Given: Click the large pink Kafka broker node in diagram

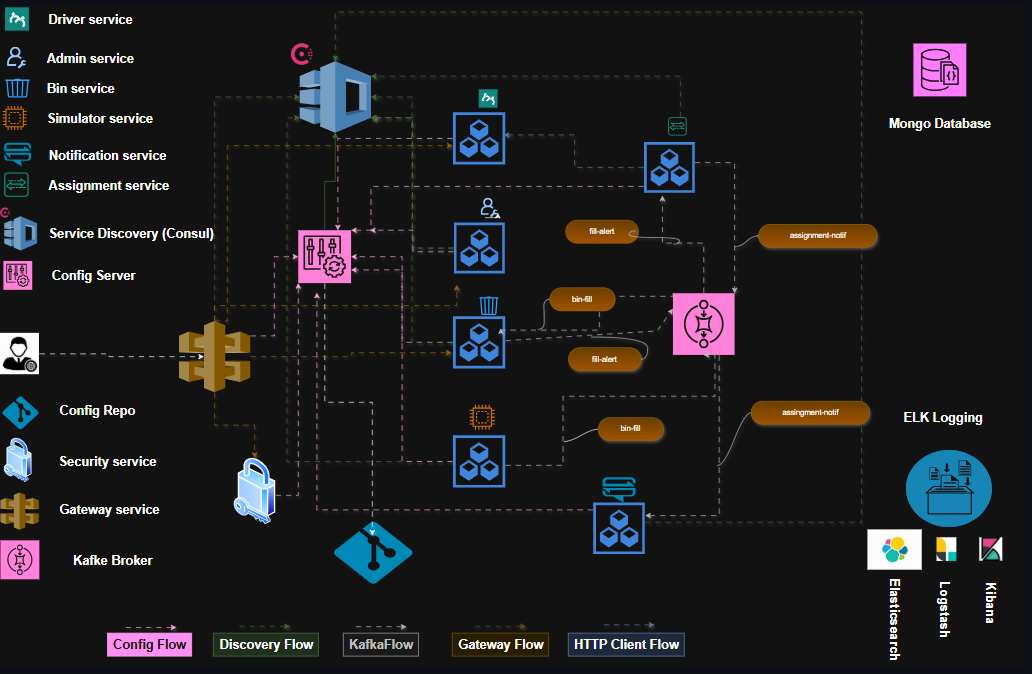Looking at the screenshot, I should tap(703, 324).
